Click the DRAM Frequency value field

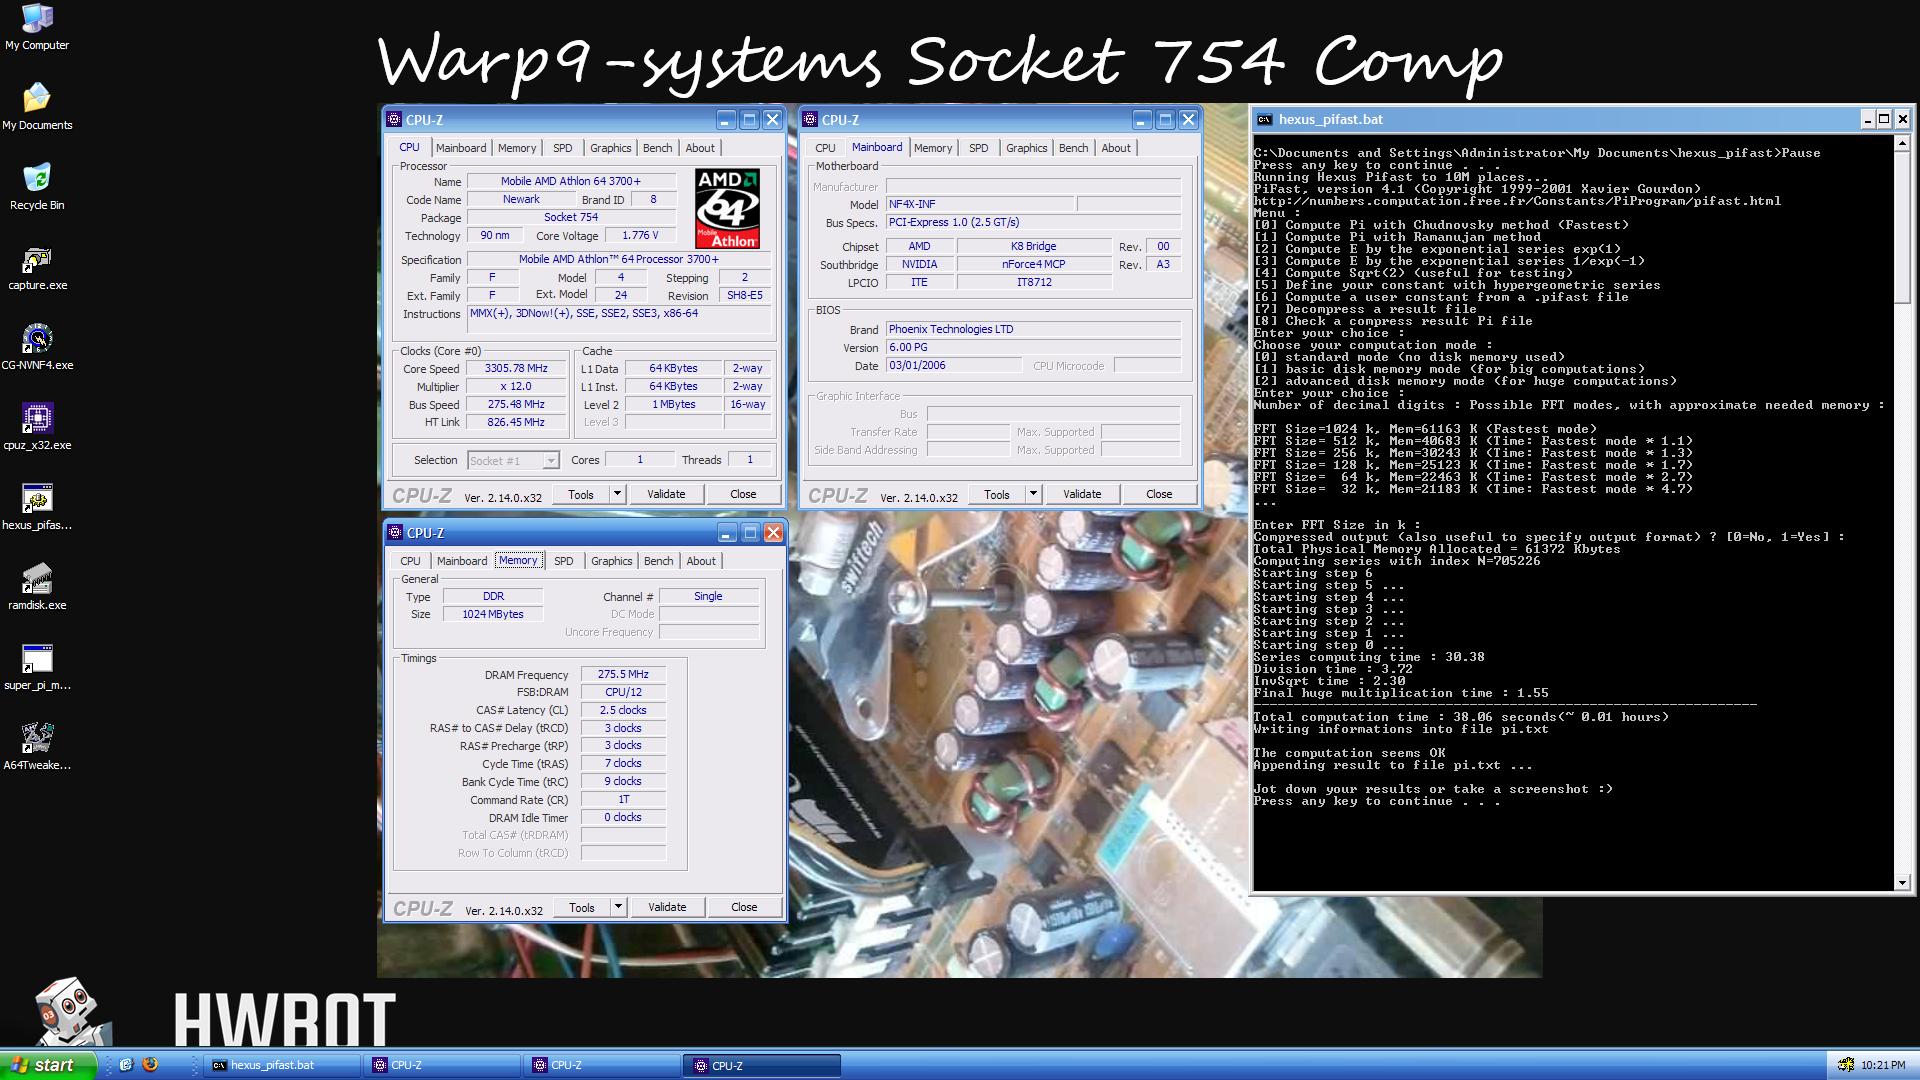(x=623, y=675)
